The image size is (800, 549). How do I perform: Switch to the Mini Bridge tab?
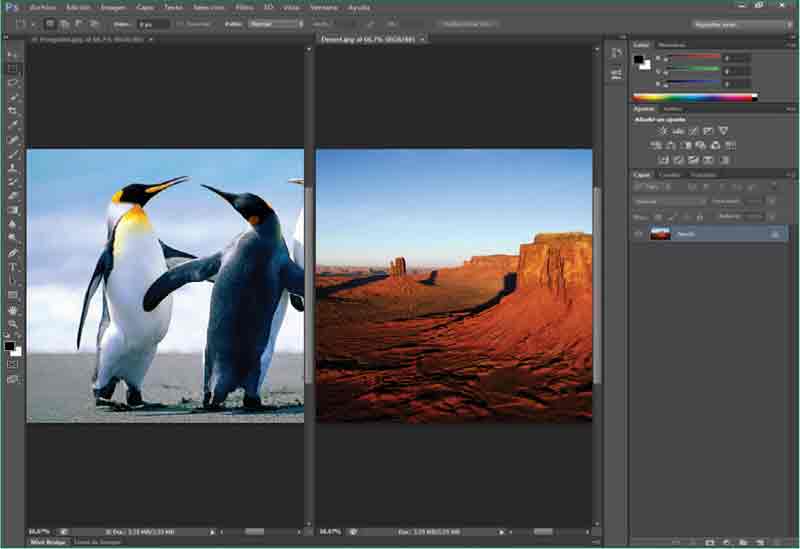(x=47, y=541)
